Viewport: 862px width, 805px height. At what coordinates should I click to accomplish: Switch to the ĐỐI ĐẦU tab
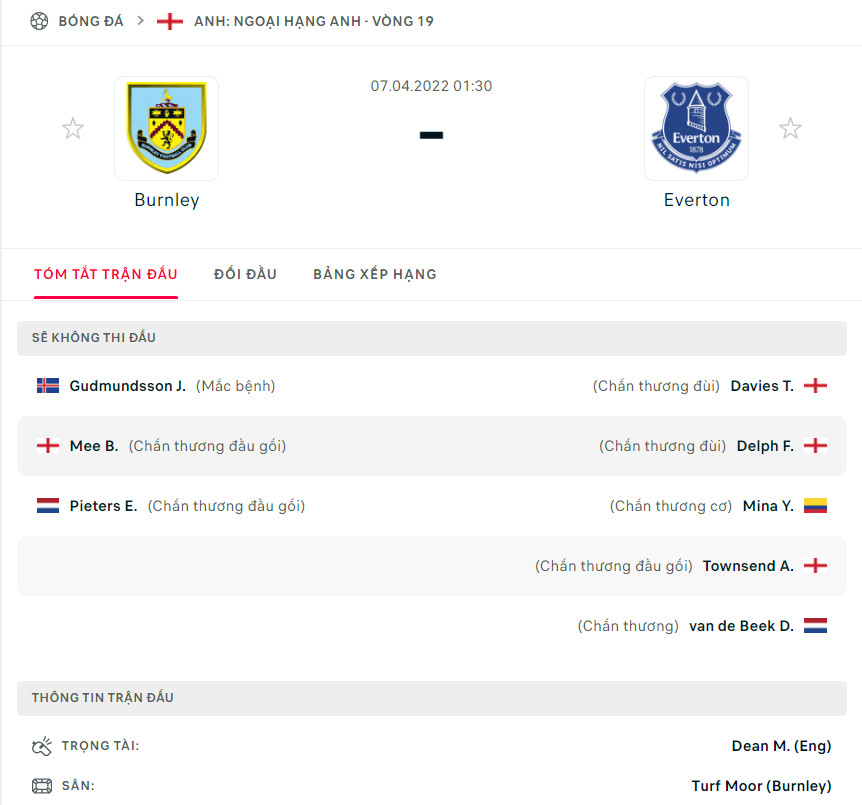245,274
